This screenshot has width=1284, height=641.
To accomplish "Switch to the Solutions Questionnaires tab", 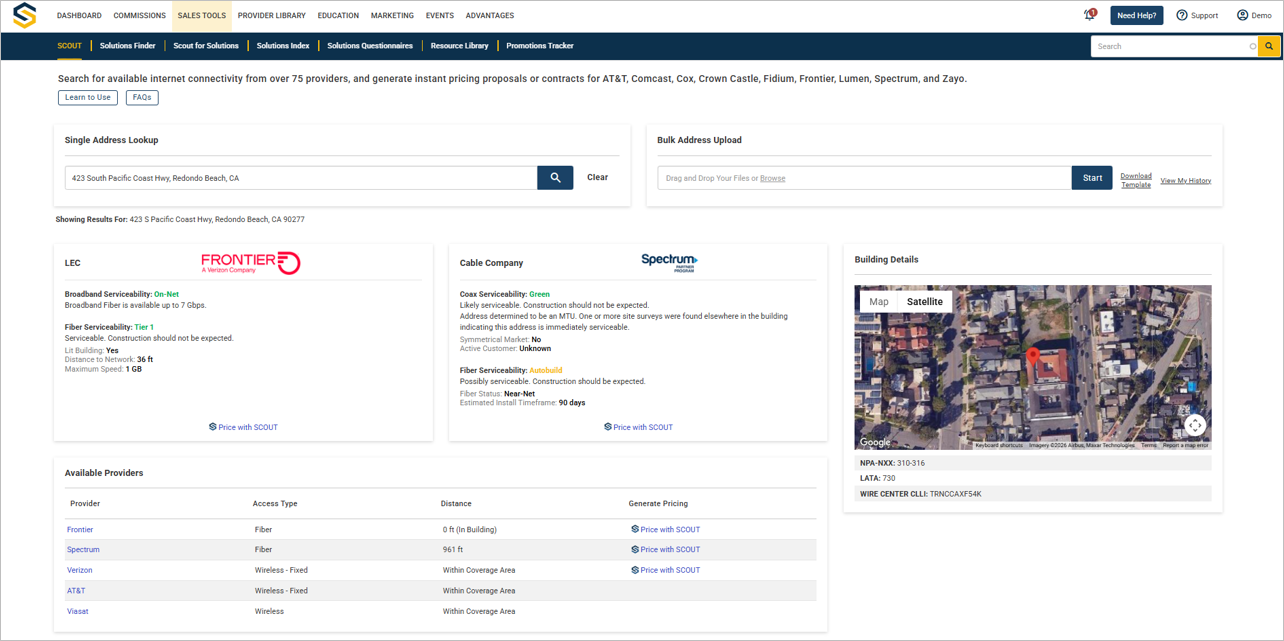I will (370, 46).
